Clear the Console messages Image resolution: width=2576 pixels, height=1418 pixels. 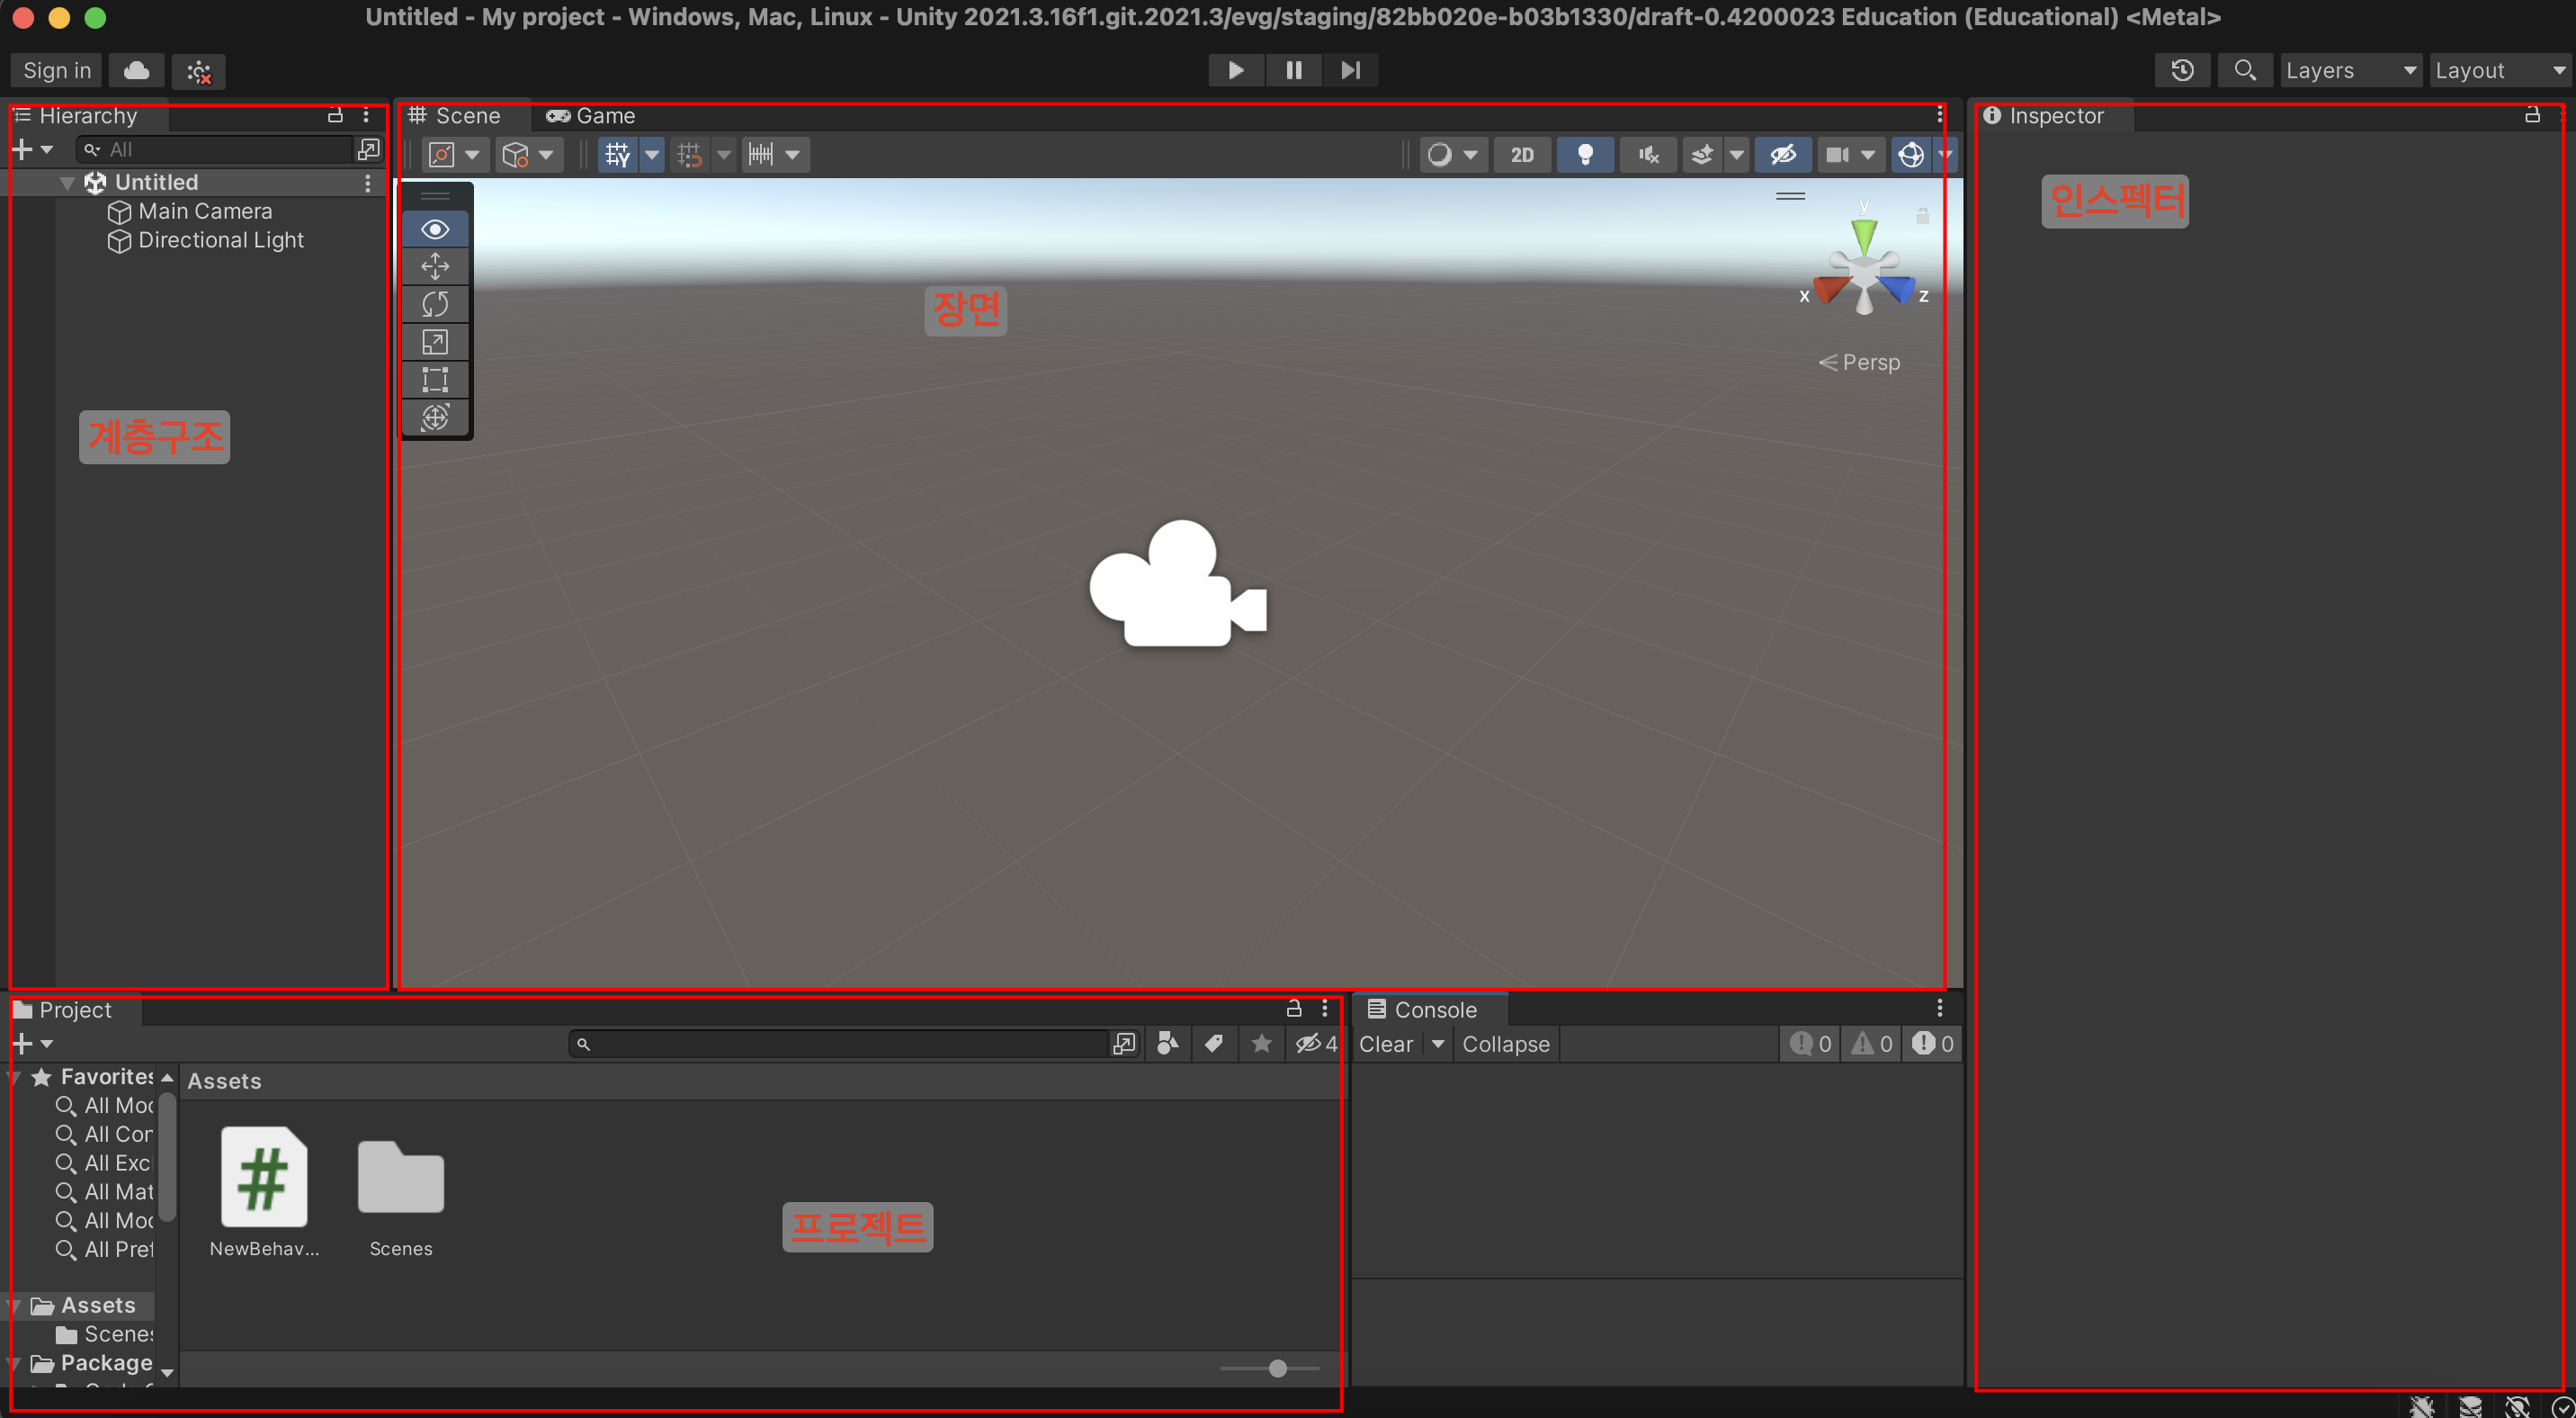coord(1385,1043)
